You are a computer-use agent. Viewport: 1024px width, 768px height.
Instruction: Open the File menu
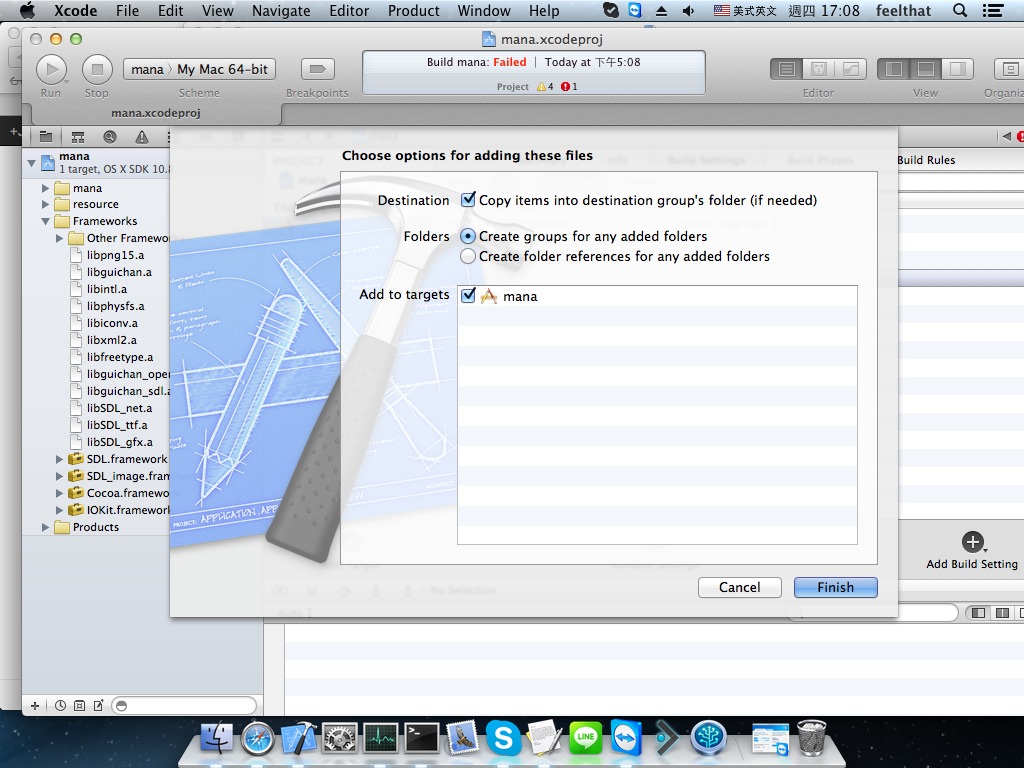pyautogui.click(x=127, y=10)
